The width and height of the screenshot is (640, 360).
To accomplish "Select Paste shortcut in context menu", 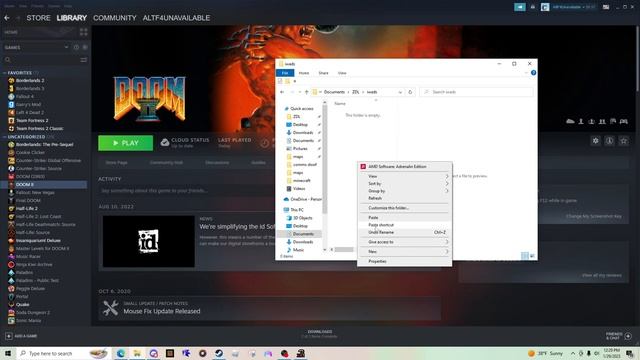I will click(x=404, y=225).
